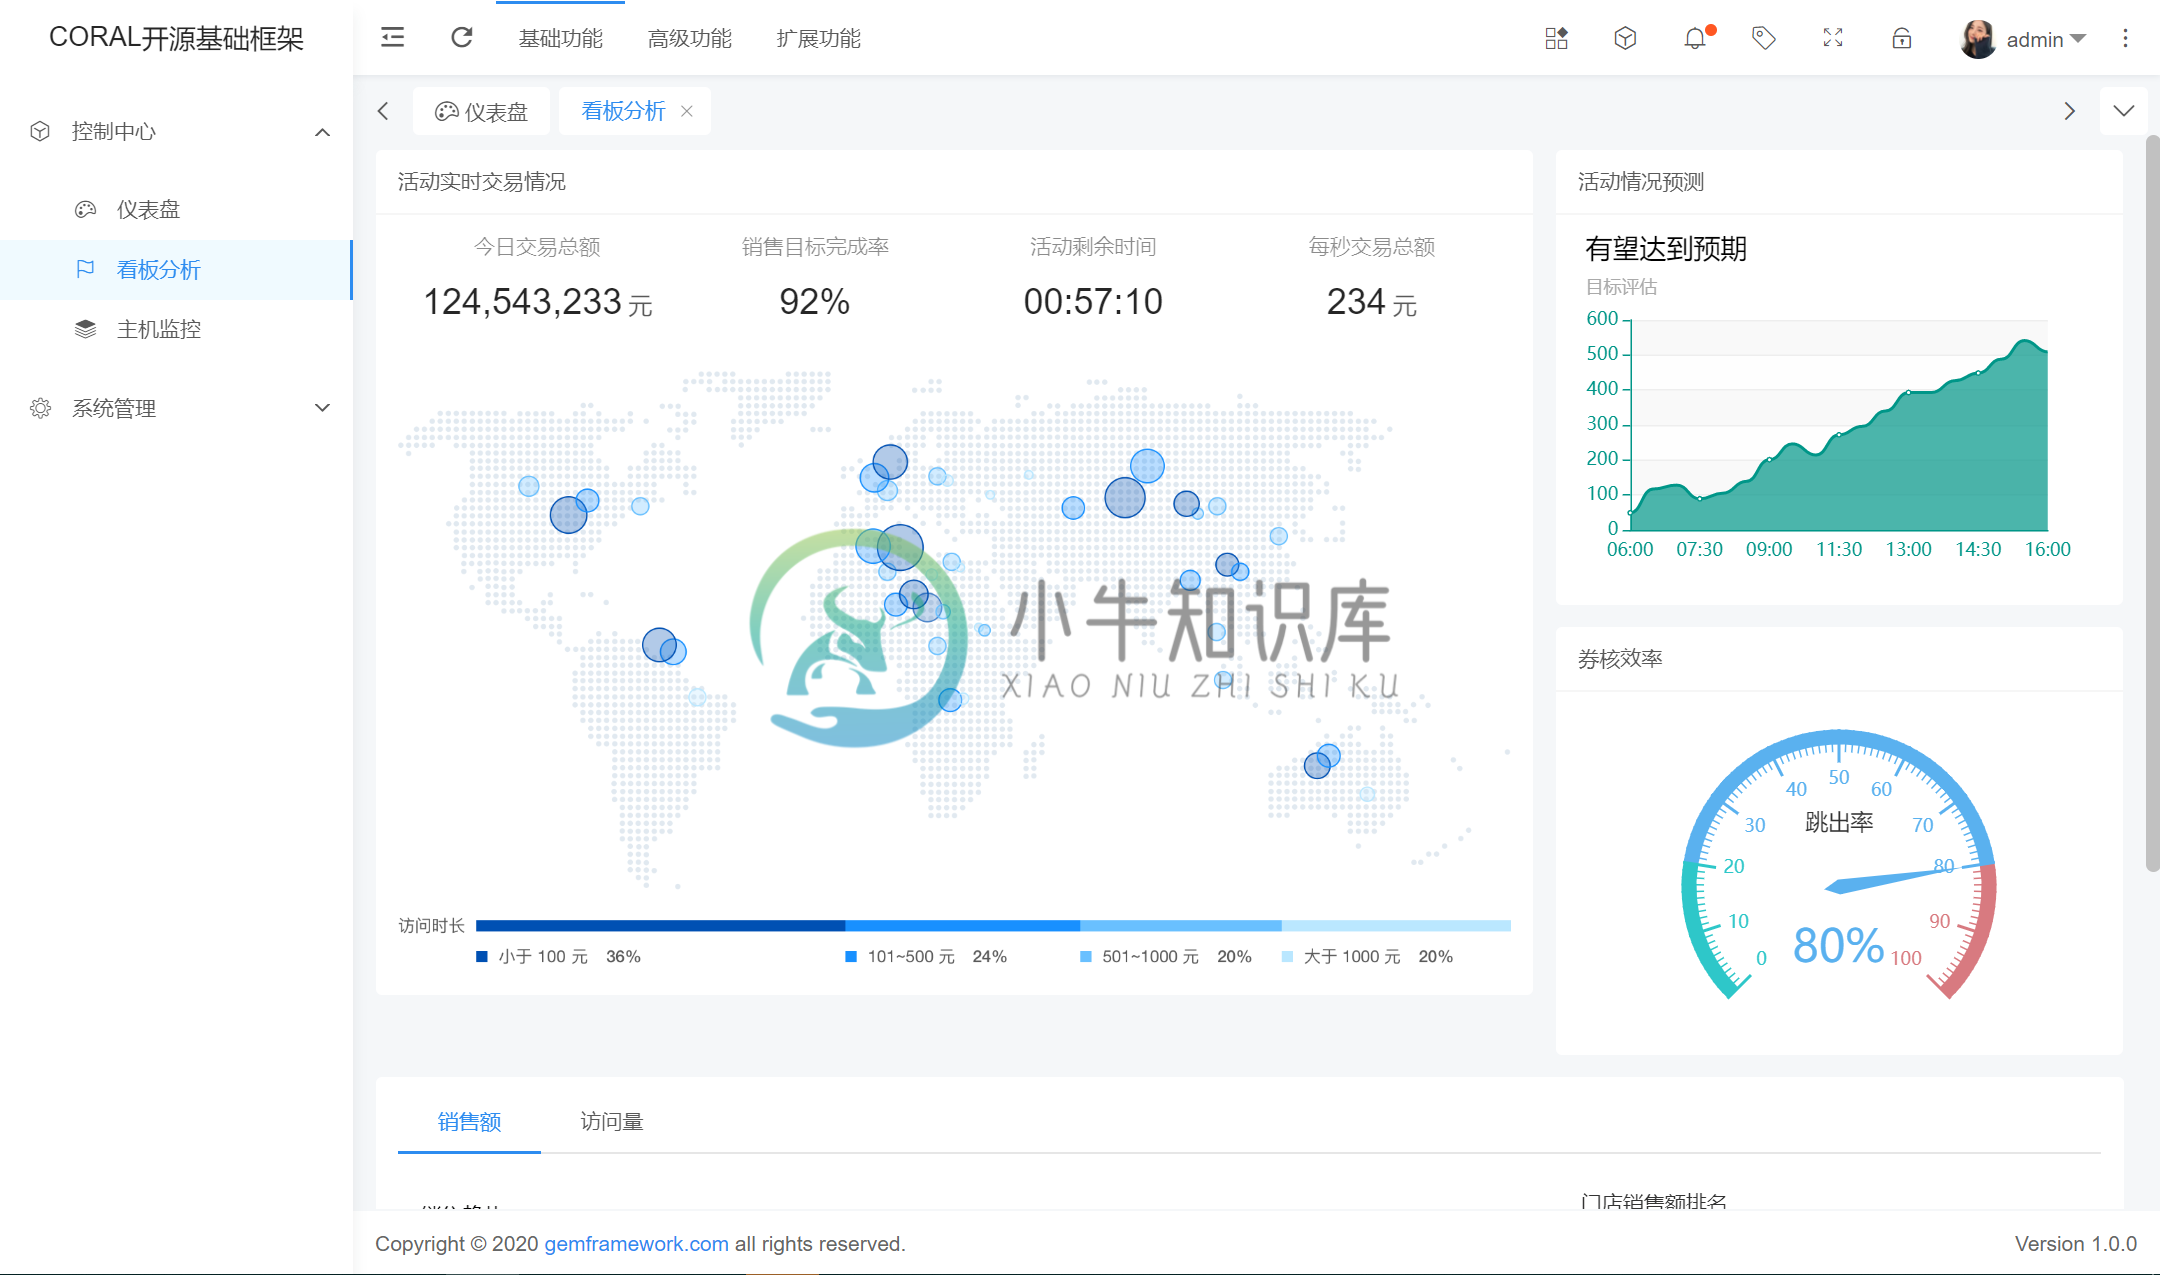Viewport: 2160px width, 1275px height.
Task: Click the 06:00 axis label
Action: point(1630,550)
